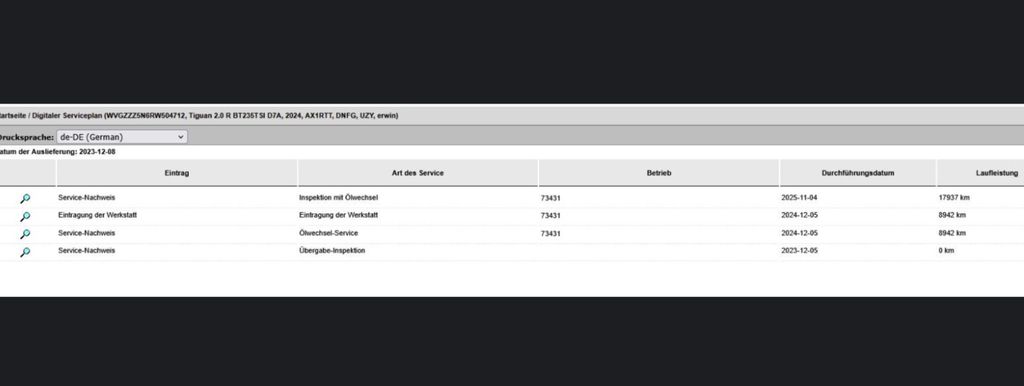Click the first row's Service-Nachweis entry text

pos(86,197)
